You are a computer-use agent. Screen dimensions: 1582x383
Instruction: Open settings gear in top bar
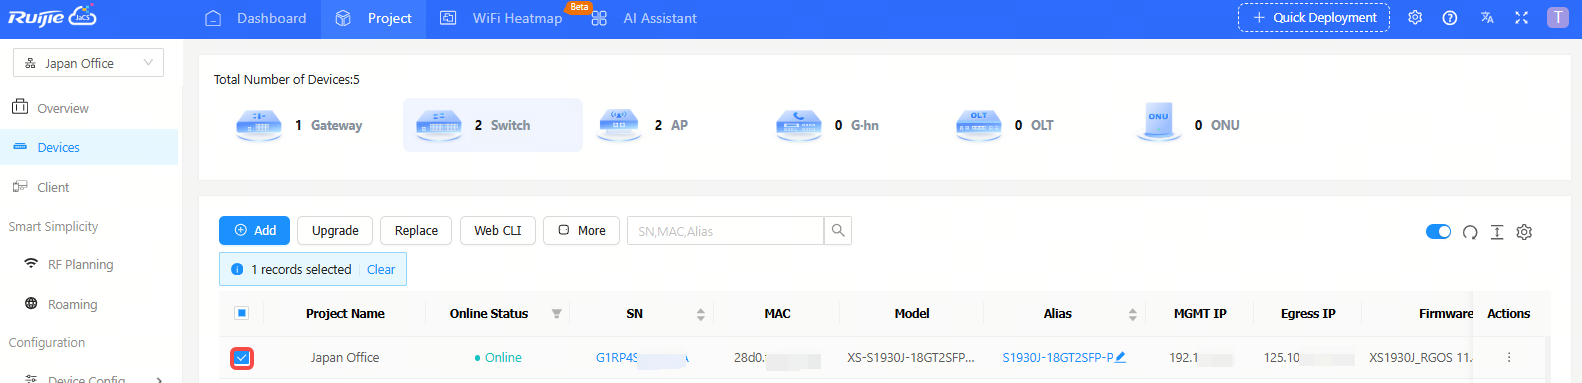[1415, 18]
